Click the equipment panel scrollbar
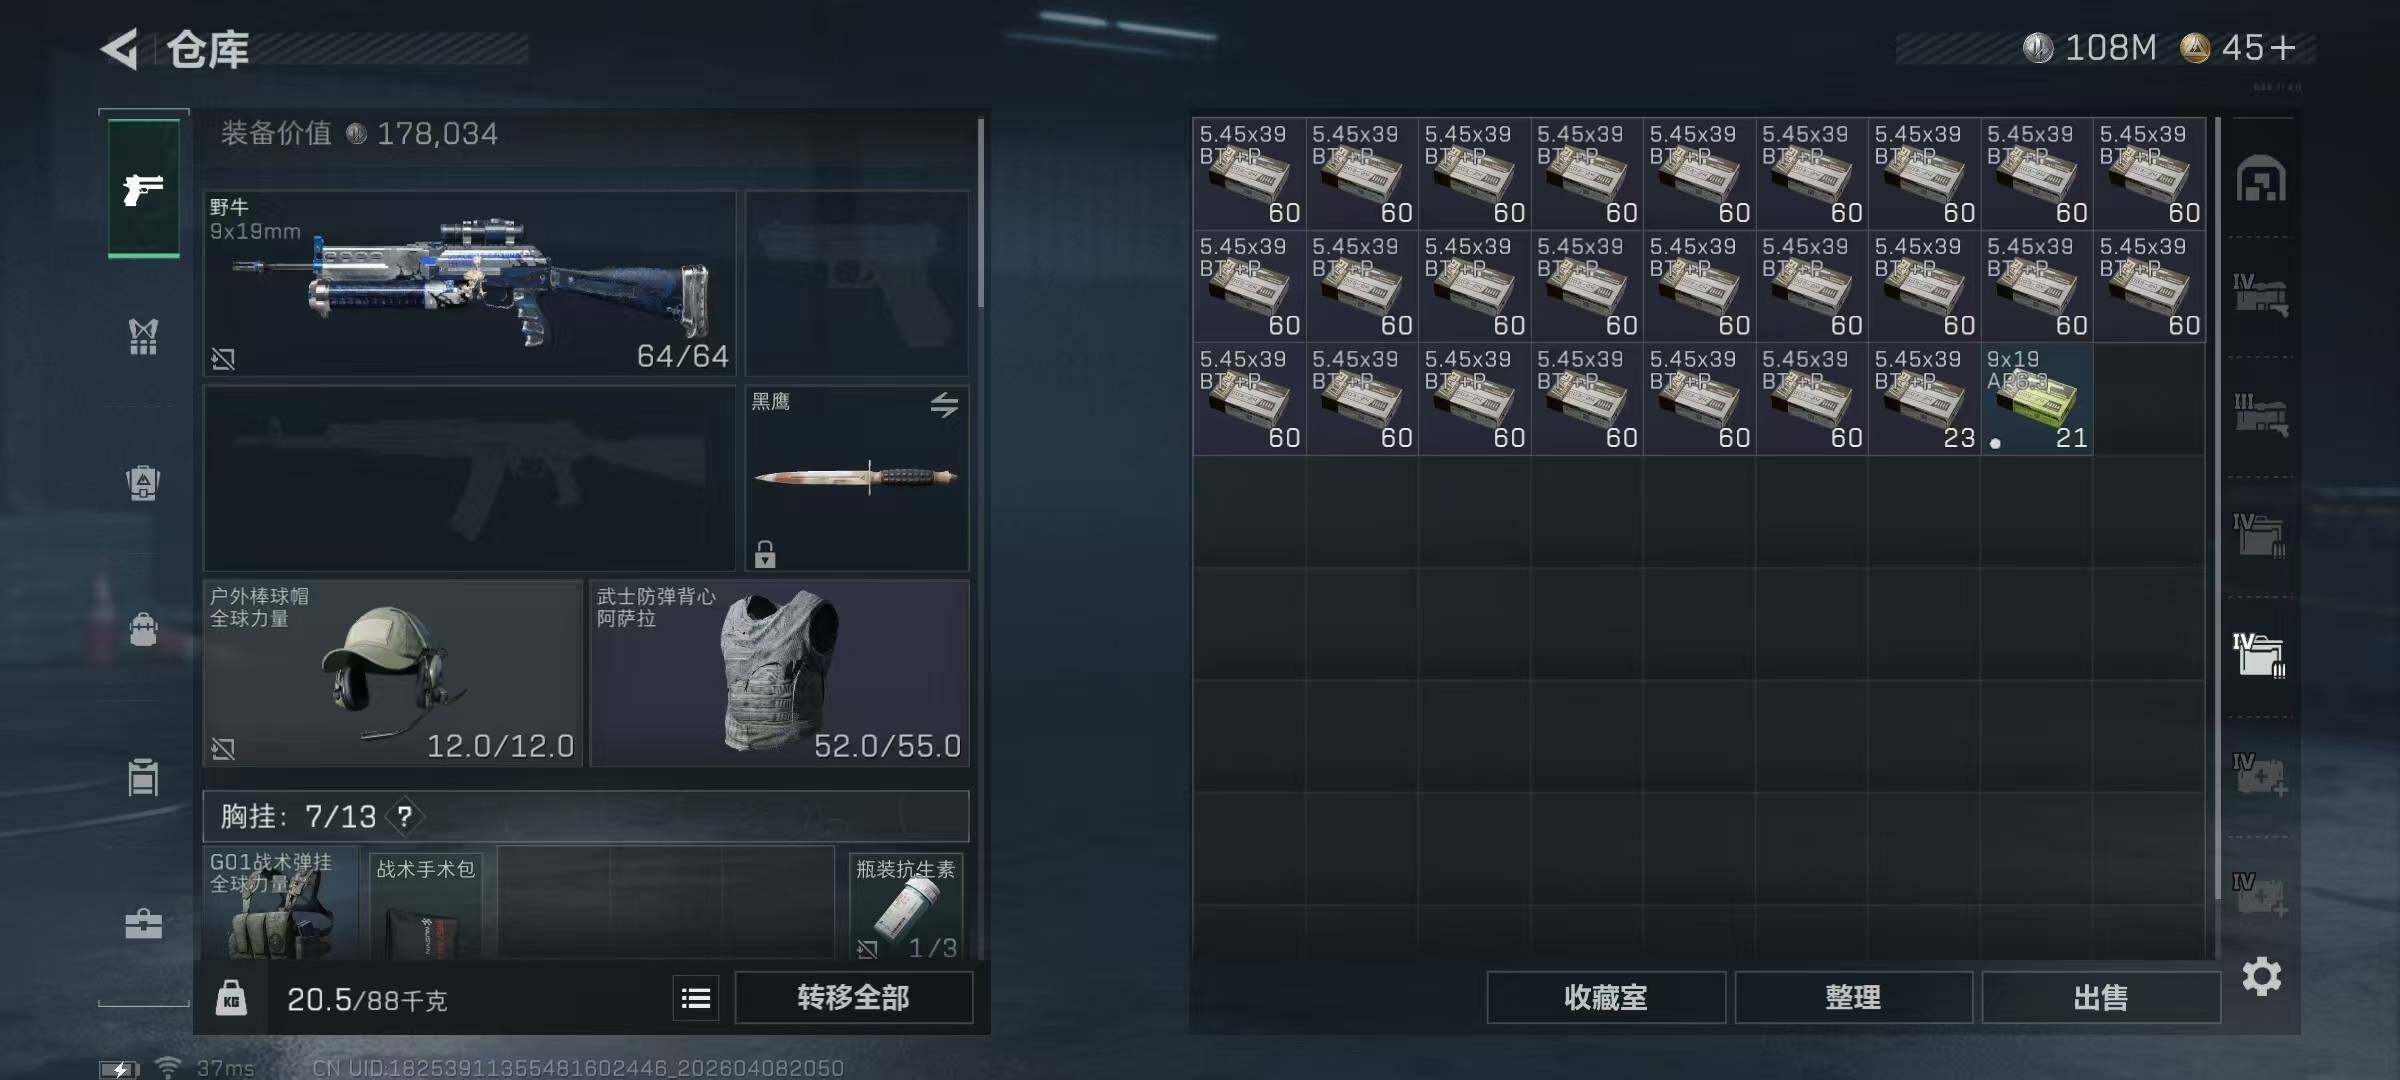Screen dimensions: 2400x1080 tap(981, 212)
